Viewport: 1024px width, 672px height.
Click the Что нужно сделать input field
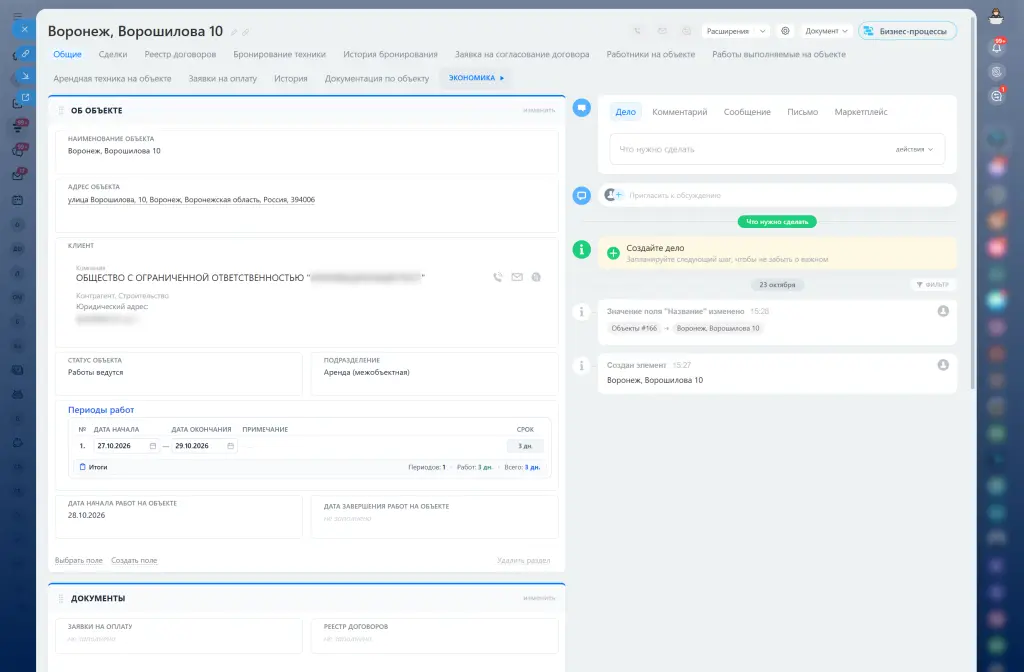[777, 150]
